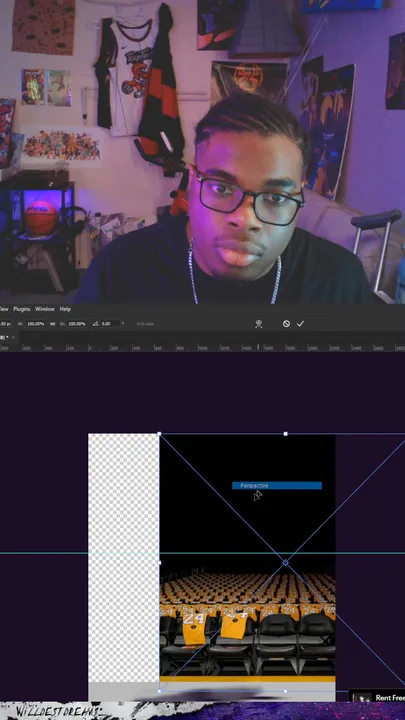
Task: Open the Plugins menu
Action: tap(22, 309)
